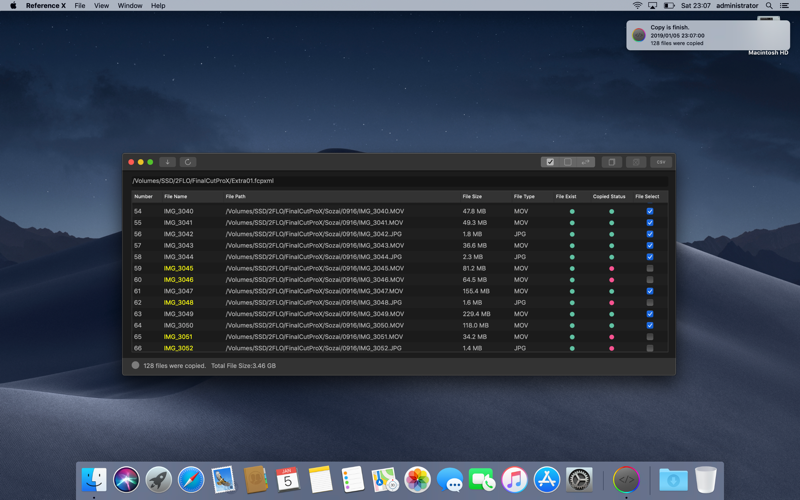Viewport: 800px width, 500px height.
Task: Click the green File Exist dot for IMG_3050
Action: (572, 326)
